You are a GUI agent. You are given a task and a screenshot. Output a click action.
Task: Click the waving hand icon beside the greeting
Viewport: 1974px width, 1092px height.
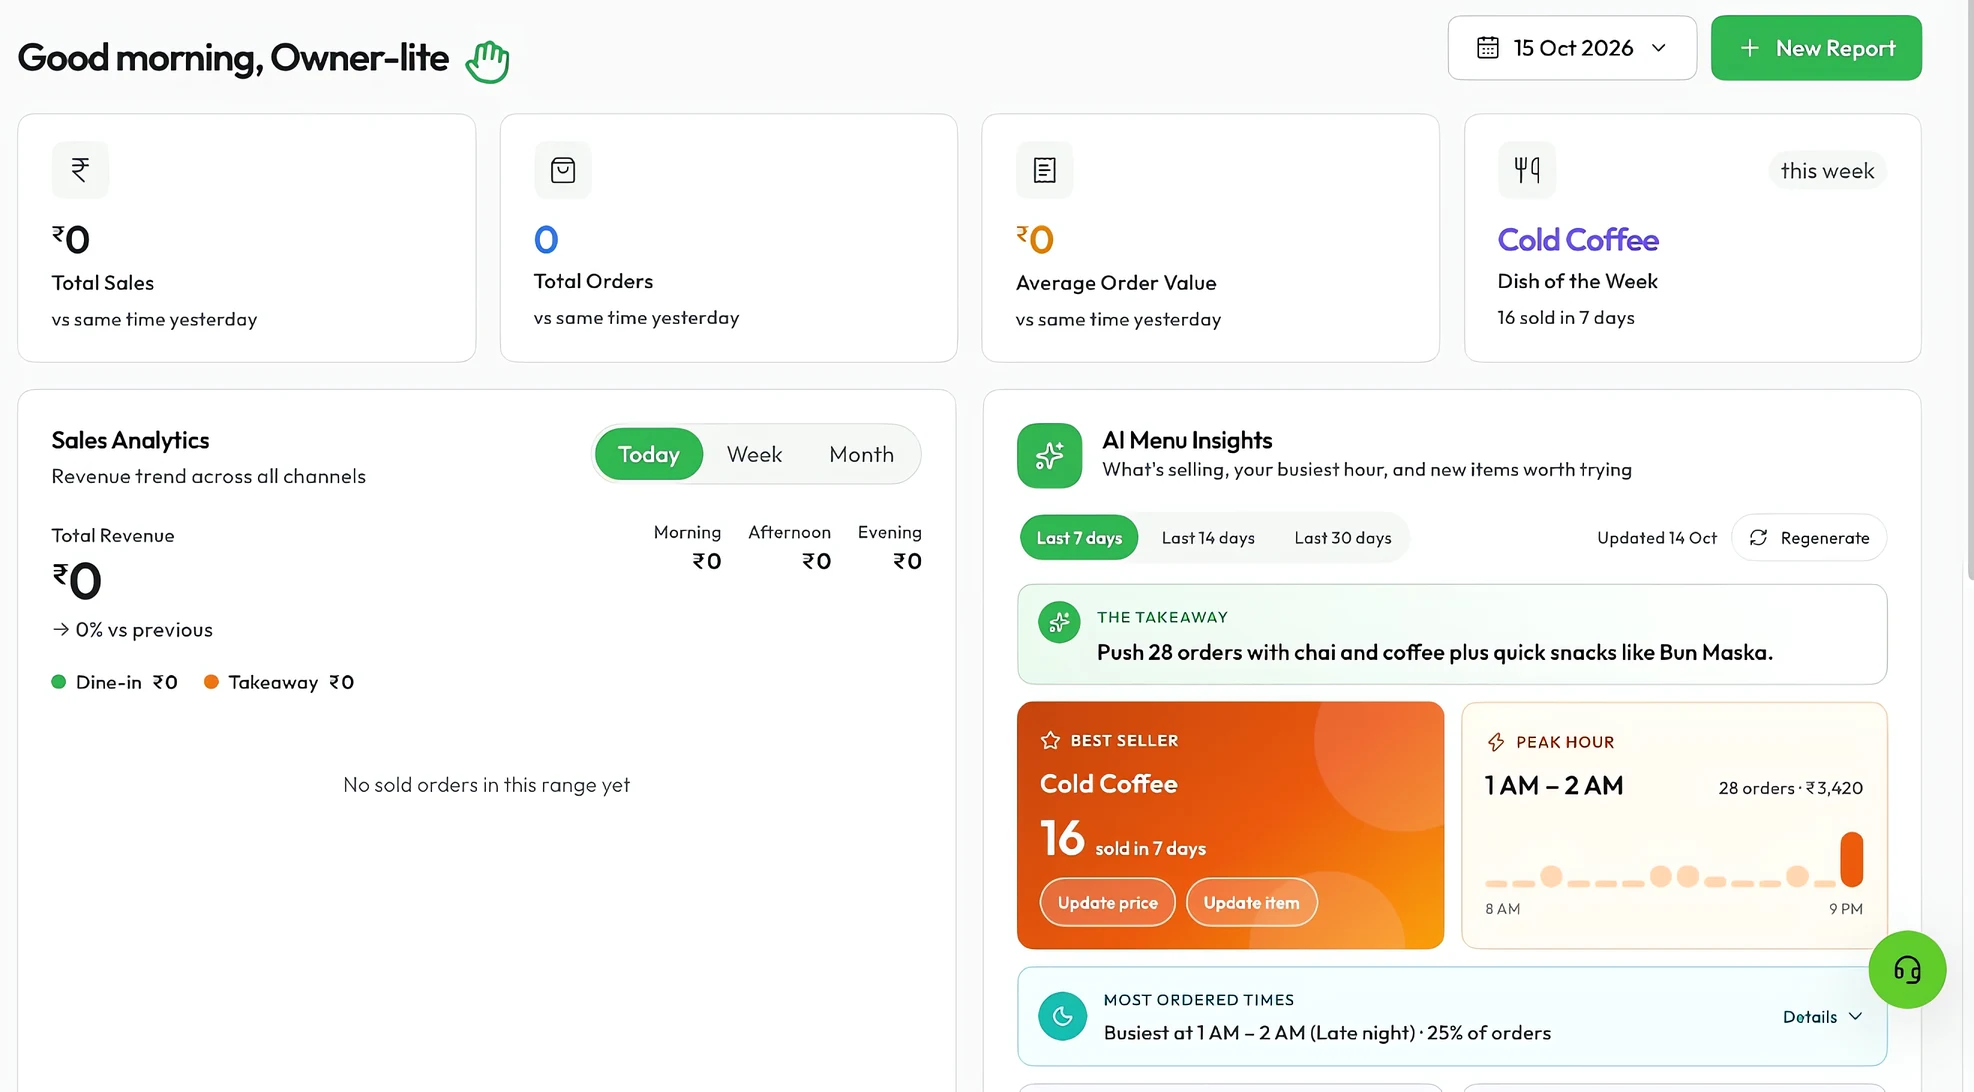pos(488,61)
